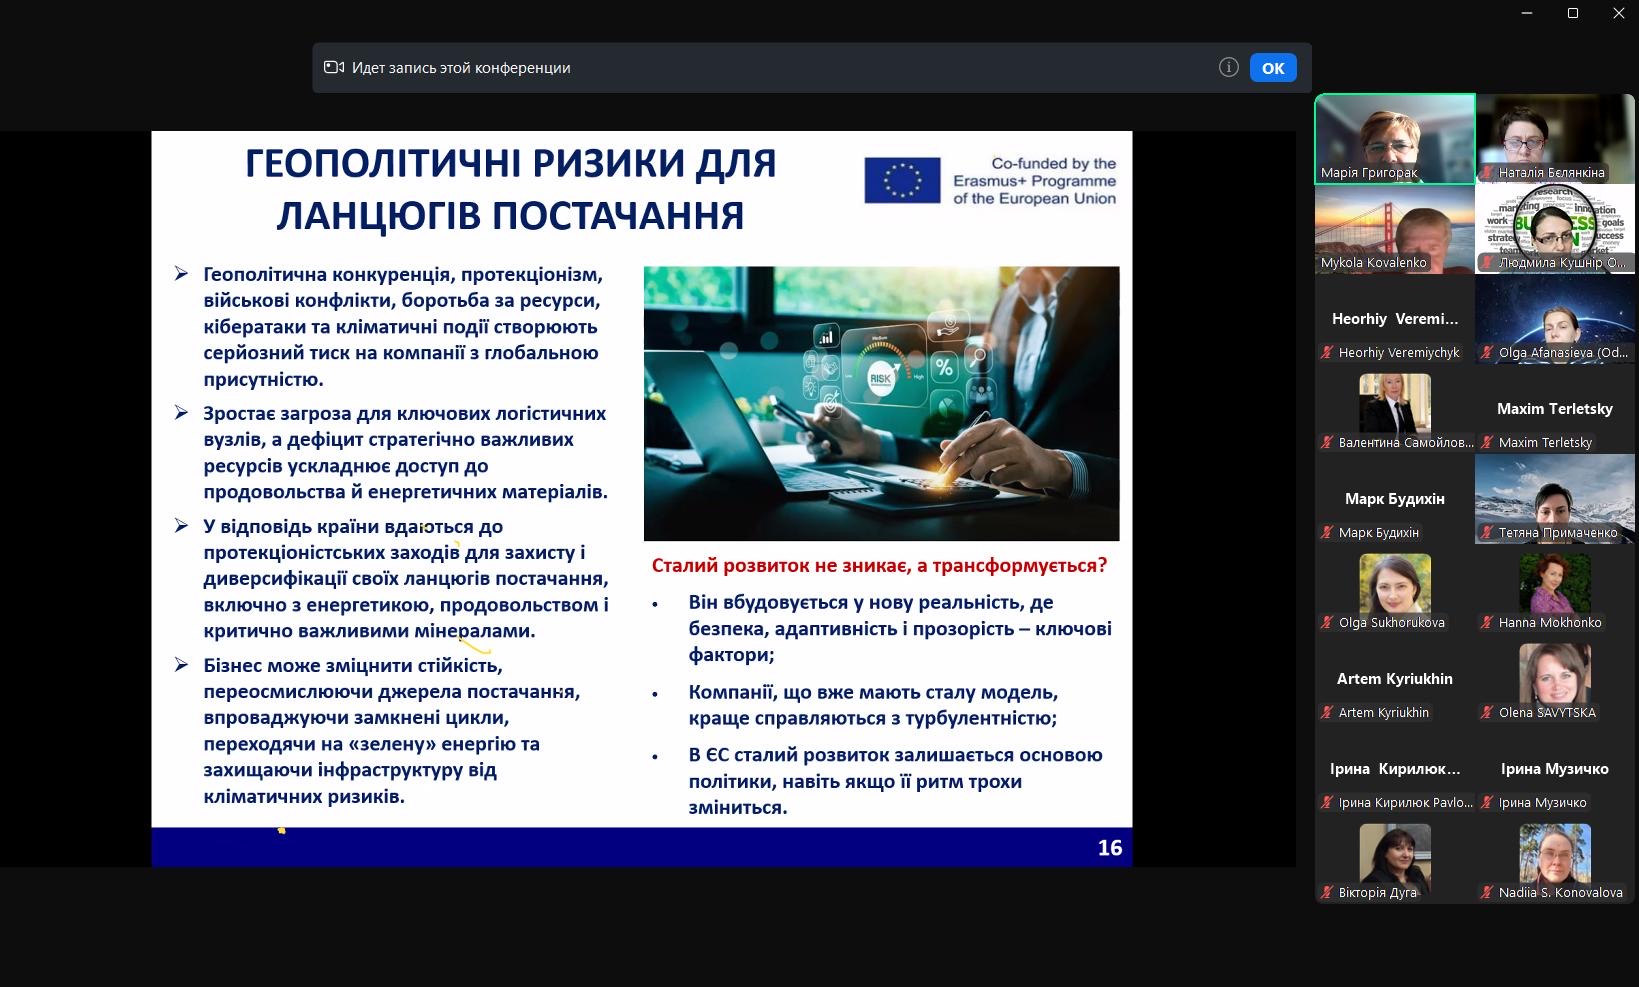This screenshot has width=1639, height=987.
Task: Click muted mic icon for Olena SAVYTSKA
Action: tap(1487, 713)
